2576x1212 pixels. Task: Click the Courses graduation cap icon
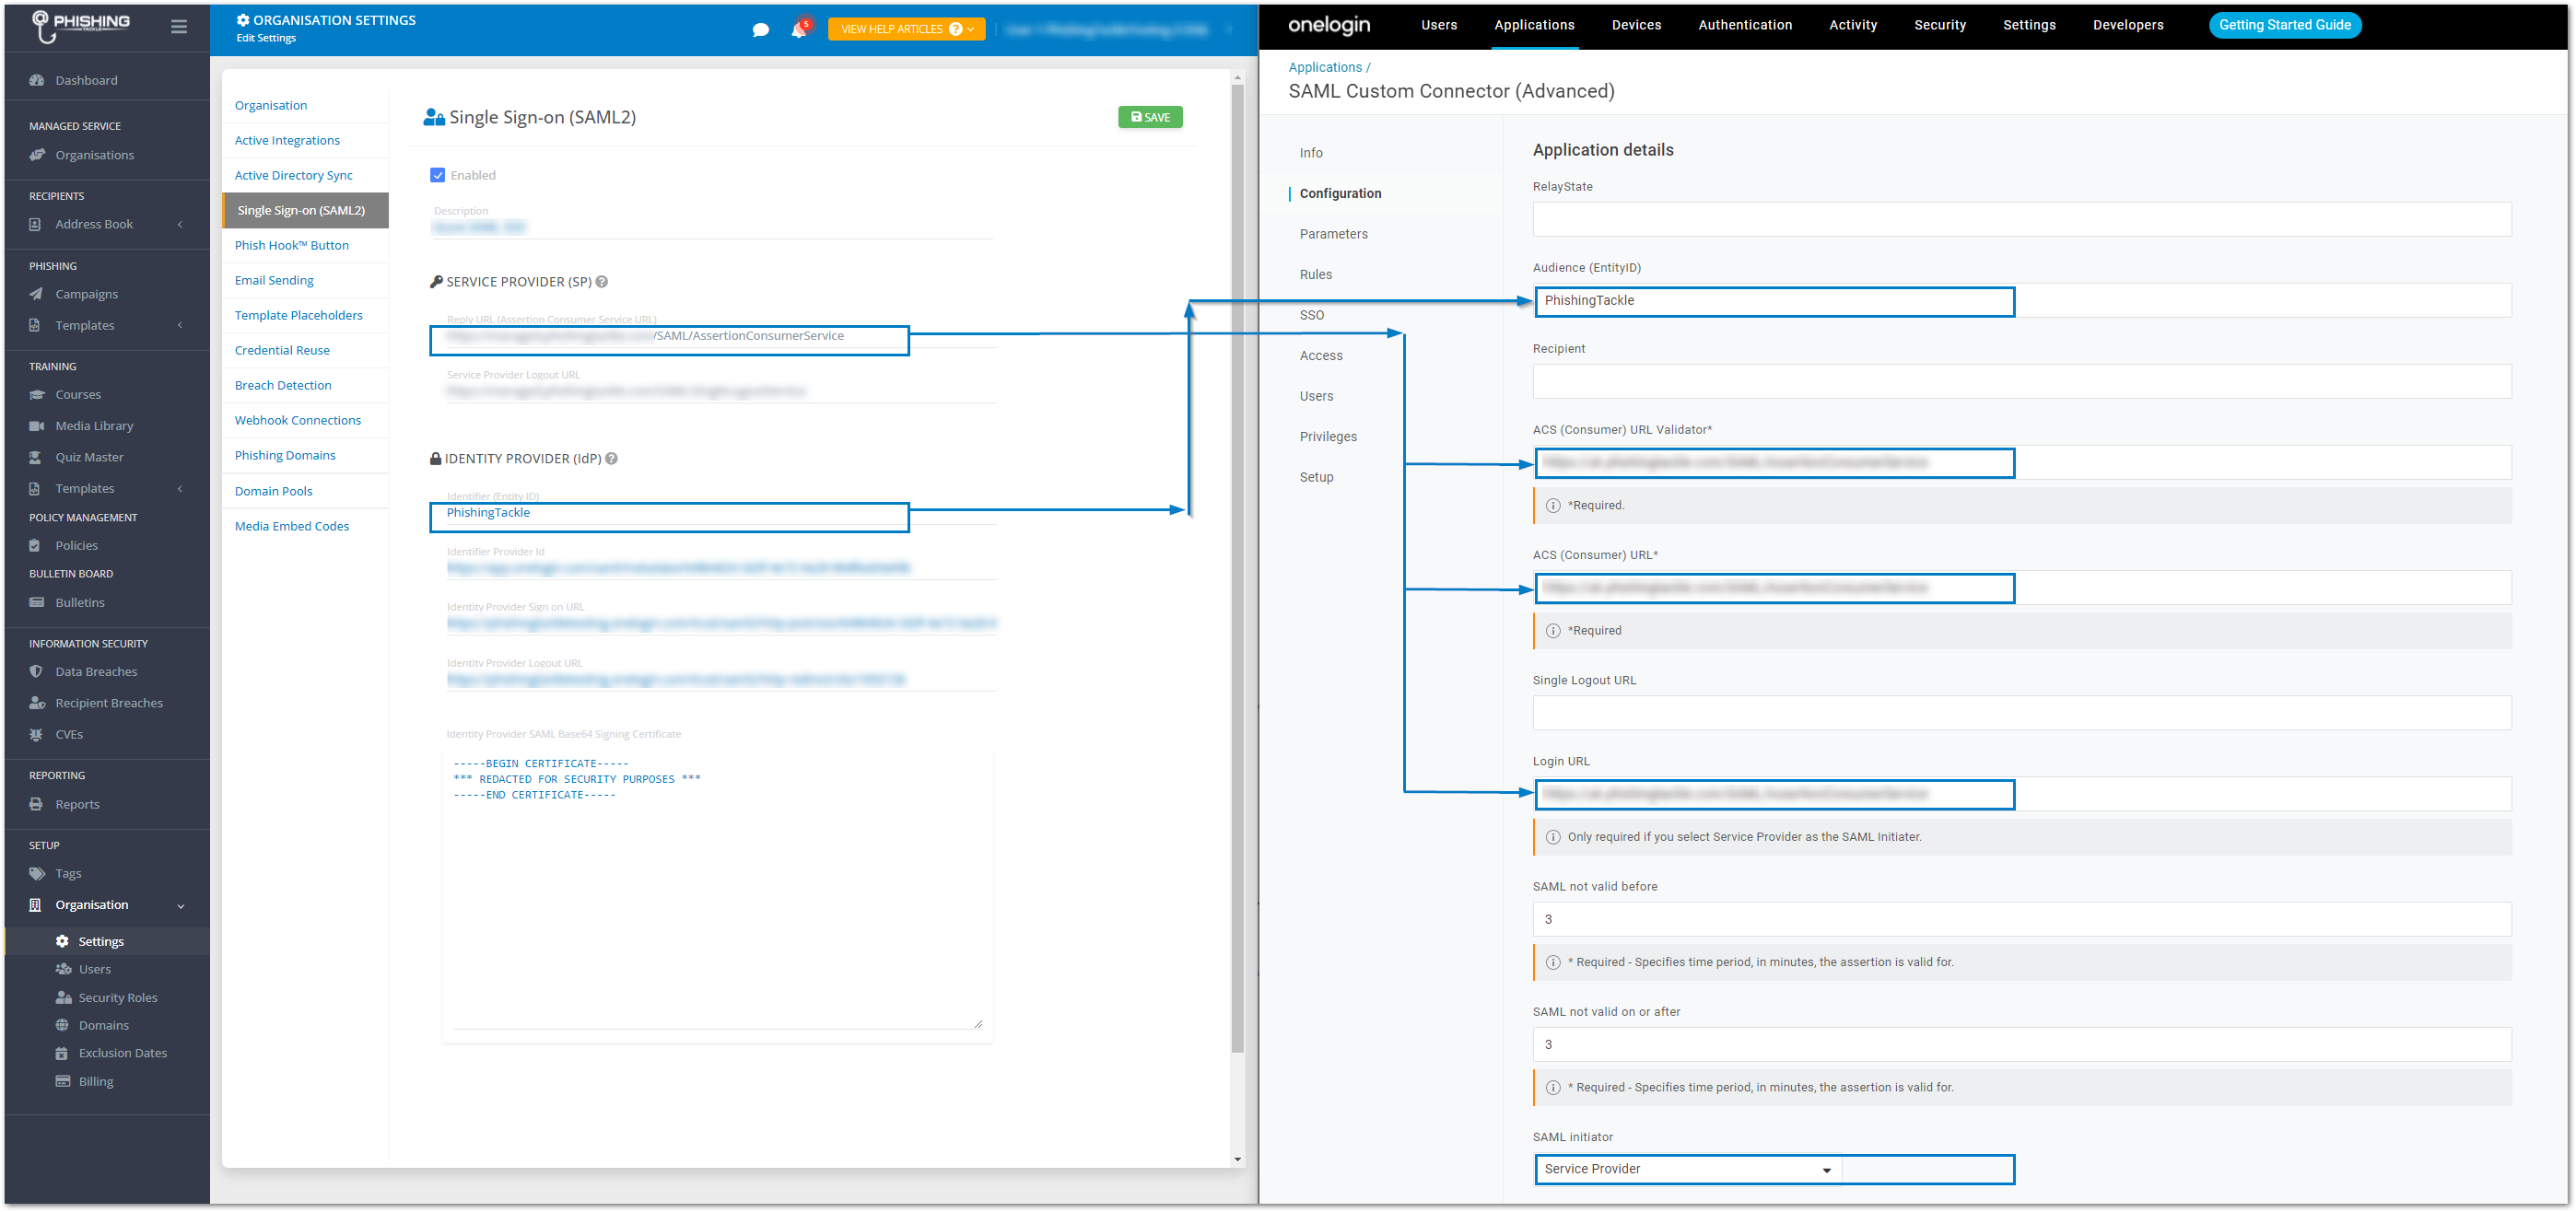(x=36, y=395)
